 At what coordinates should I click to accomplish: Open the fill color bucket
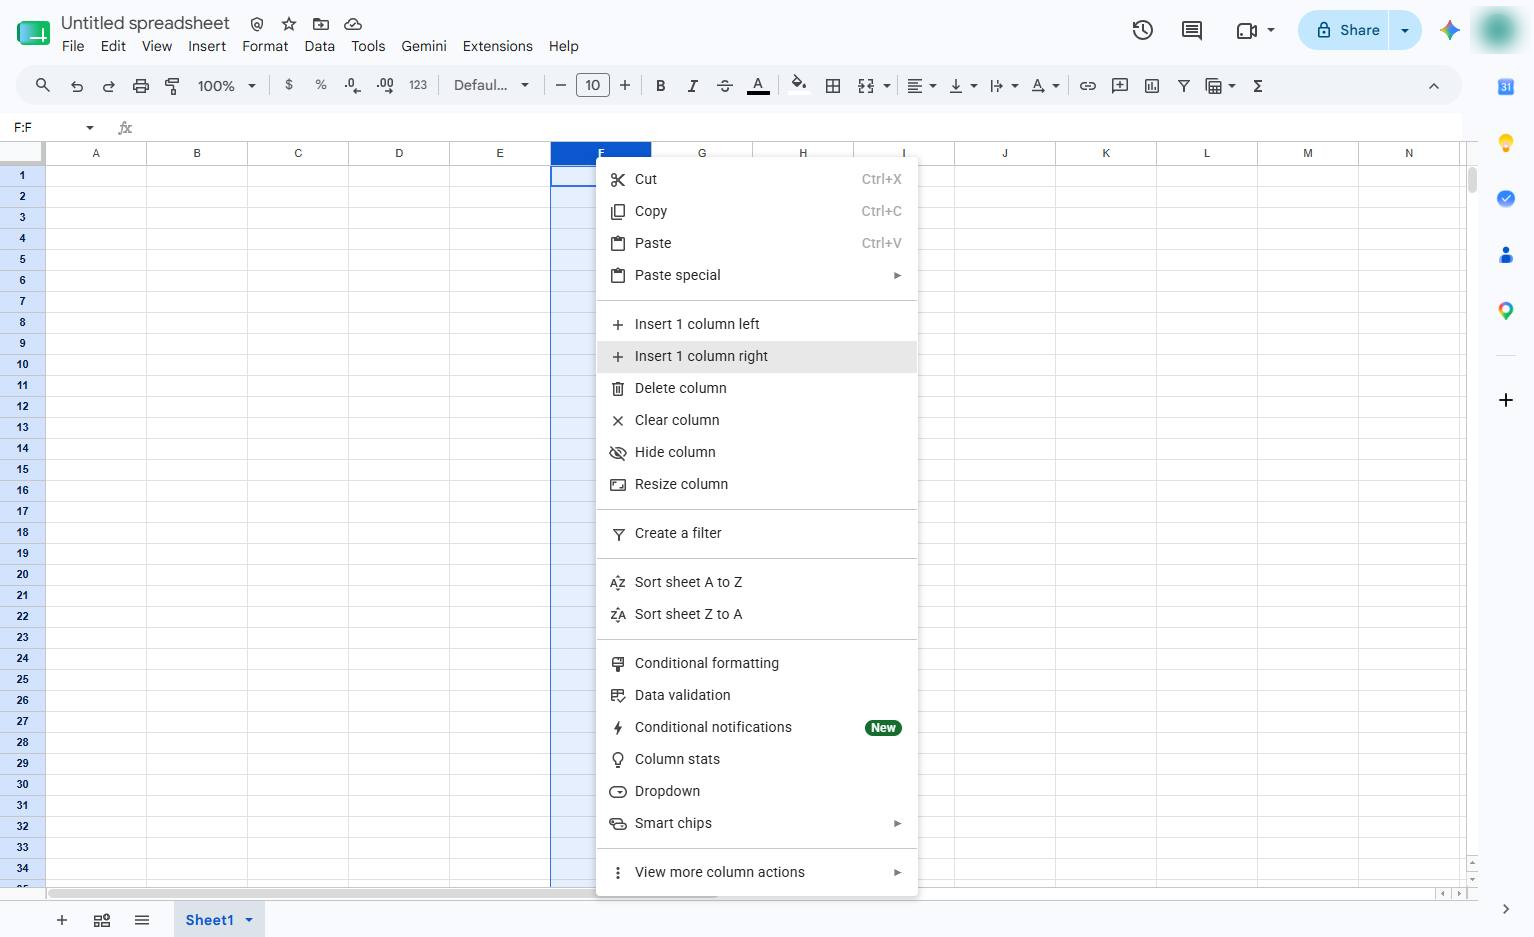click(798, 84)
